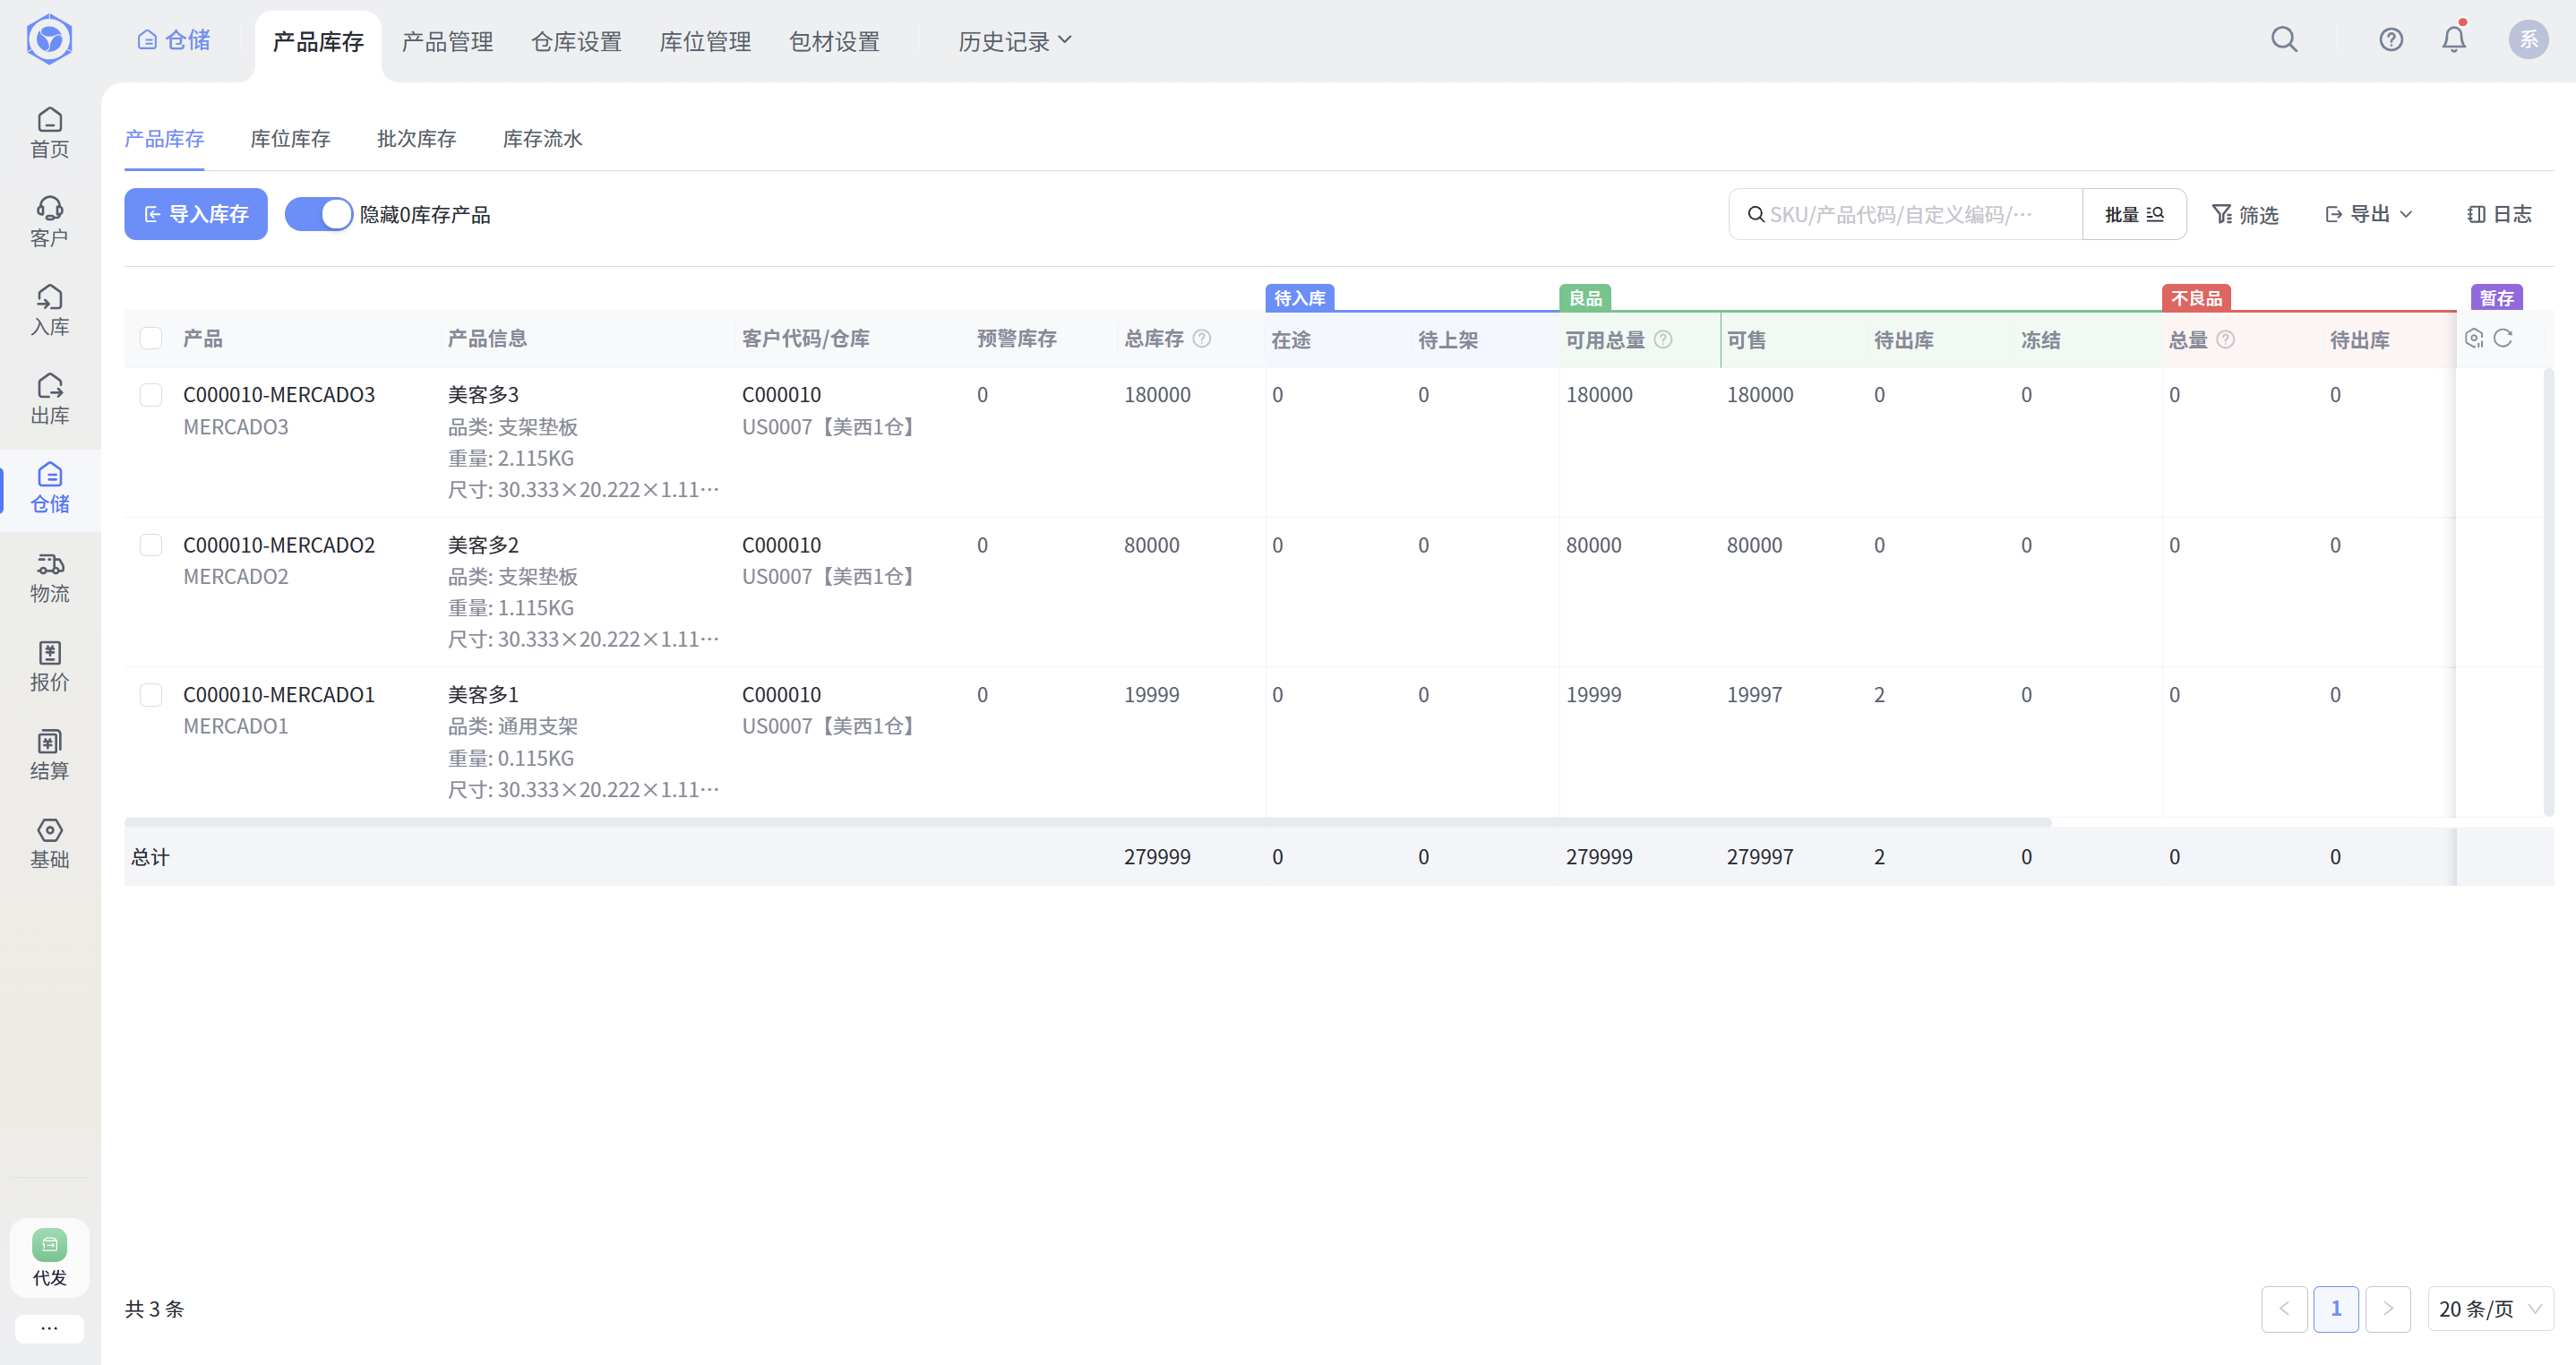Image resolution: width=2576 pixels, height=1365 pixels.
Task: Click the more options ellipsis in sidebar
Action: (49, 1328)
